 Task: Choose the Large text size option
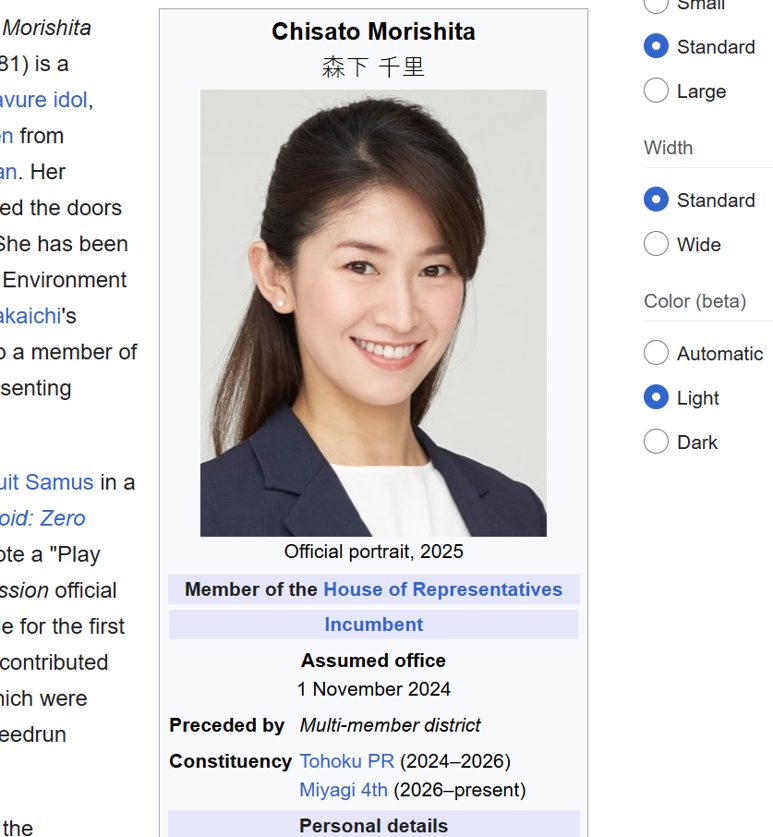(656, 90)
